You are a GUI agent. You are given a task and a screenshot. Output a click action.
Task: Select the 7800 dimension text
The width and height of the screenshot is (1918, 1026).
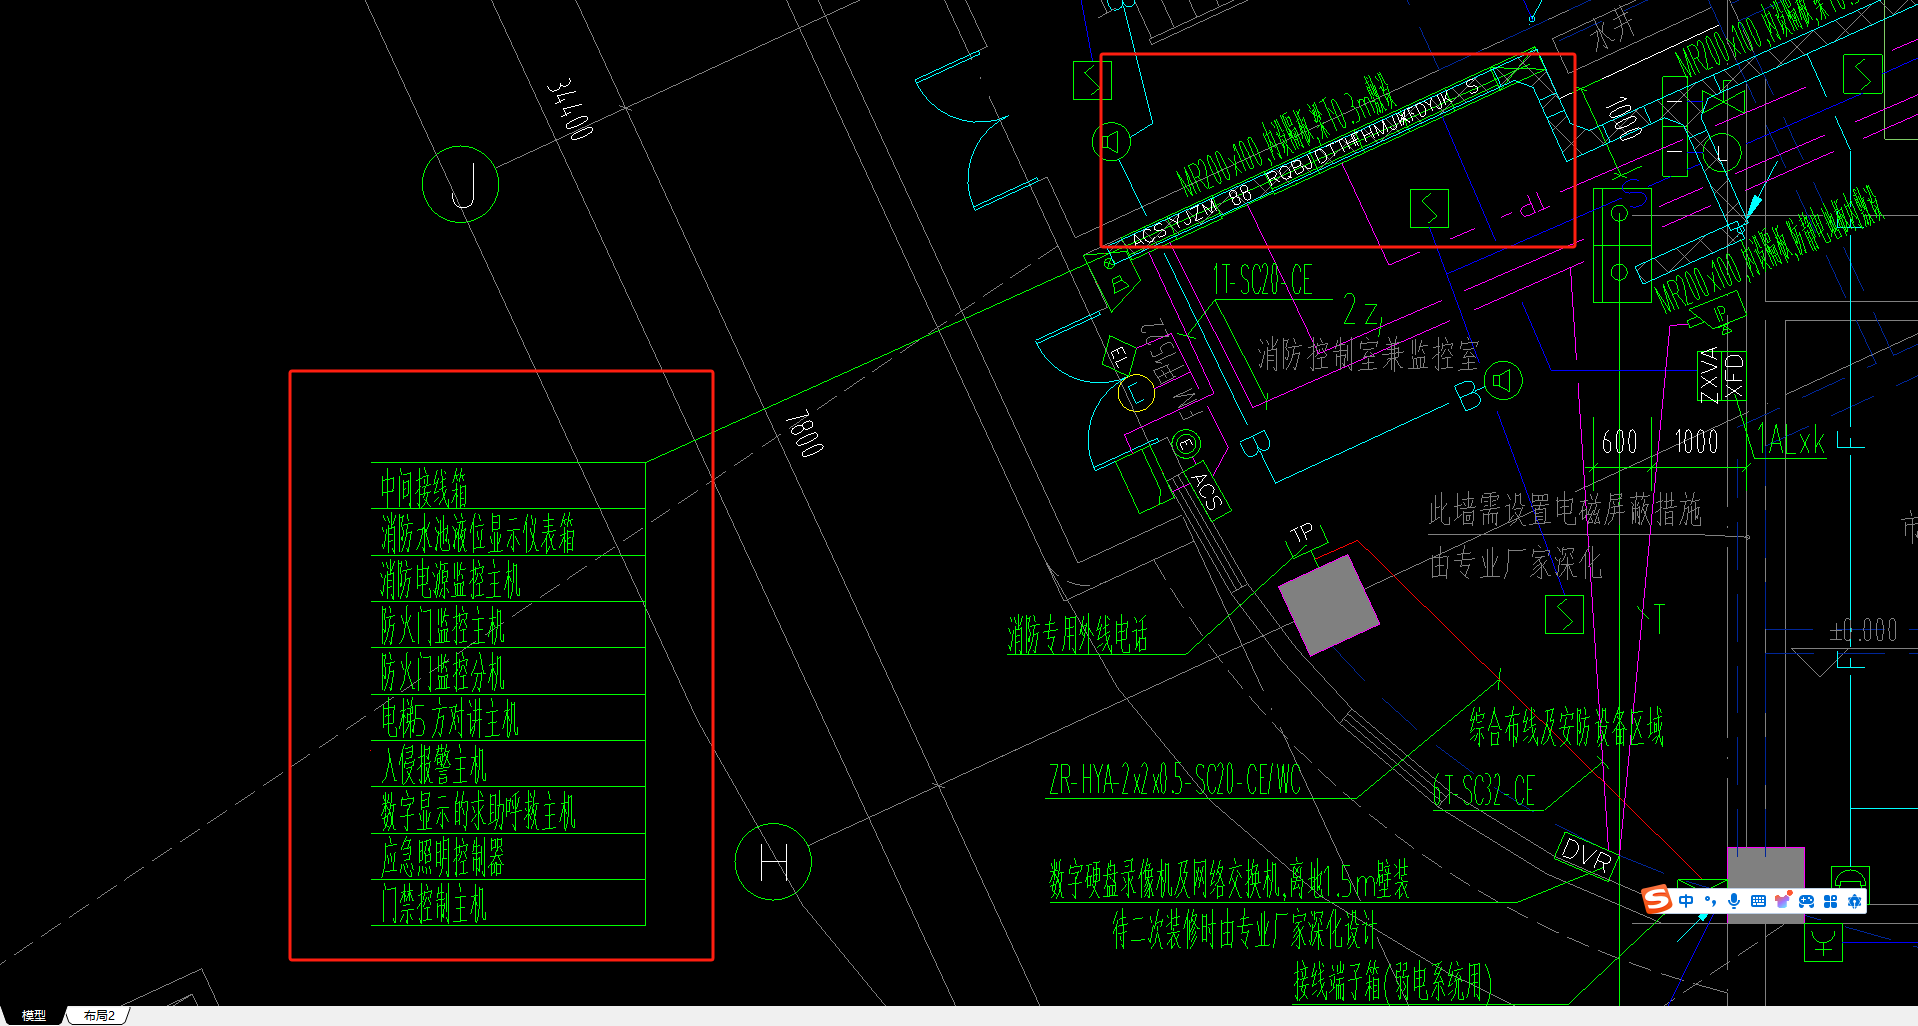coord(803,433)
